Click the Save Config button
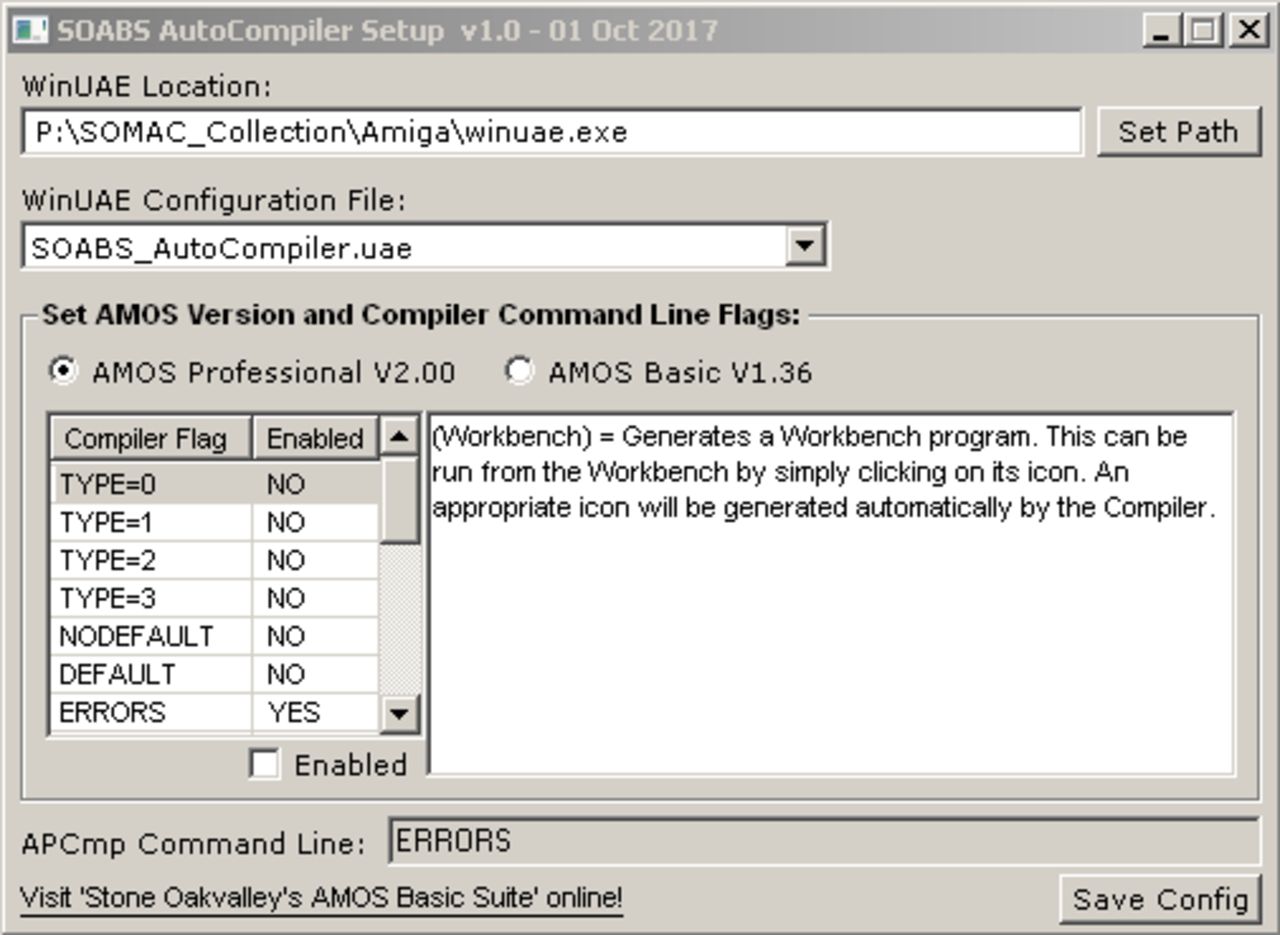1280x935 pixels. 1159,899
